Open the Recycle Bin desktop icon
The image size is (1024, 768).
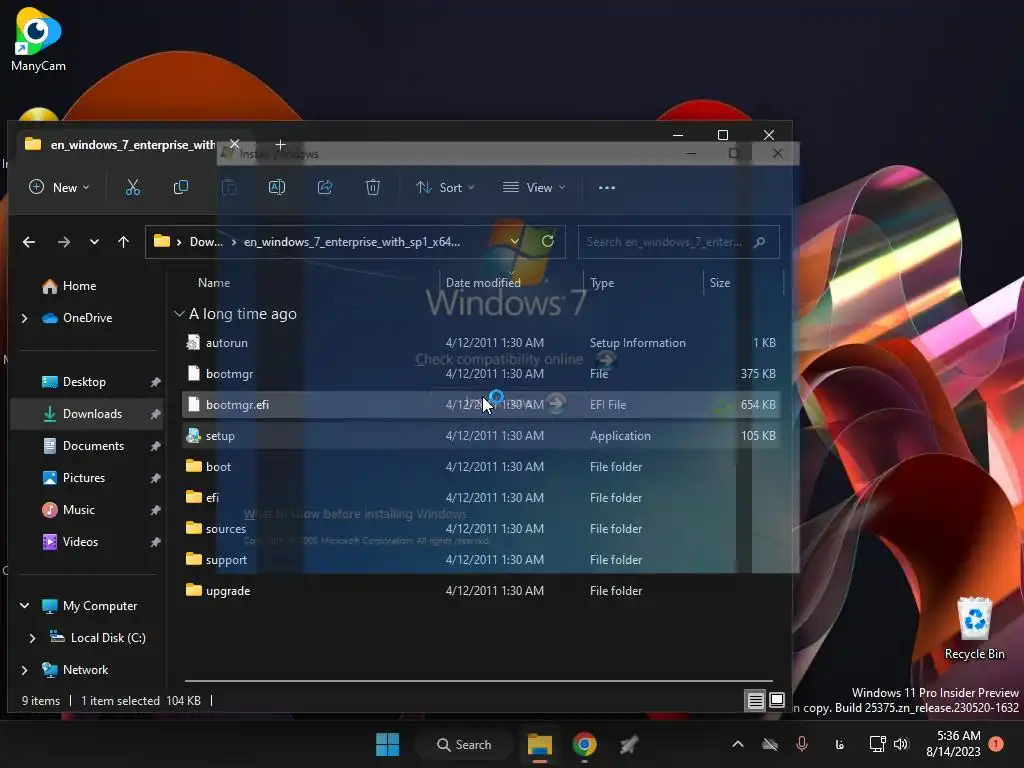[x=974, y=628]
